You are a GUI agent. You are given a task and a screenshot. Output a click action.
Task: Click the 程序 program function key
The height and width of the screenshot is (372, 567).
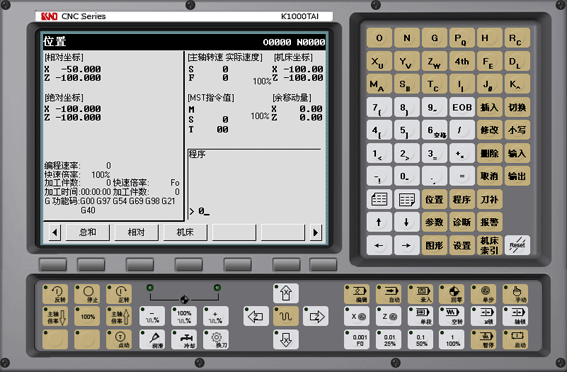(462, 199)
